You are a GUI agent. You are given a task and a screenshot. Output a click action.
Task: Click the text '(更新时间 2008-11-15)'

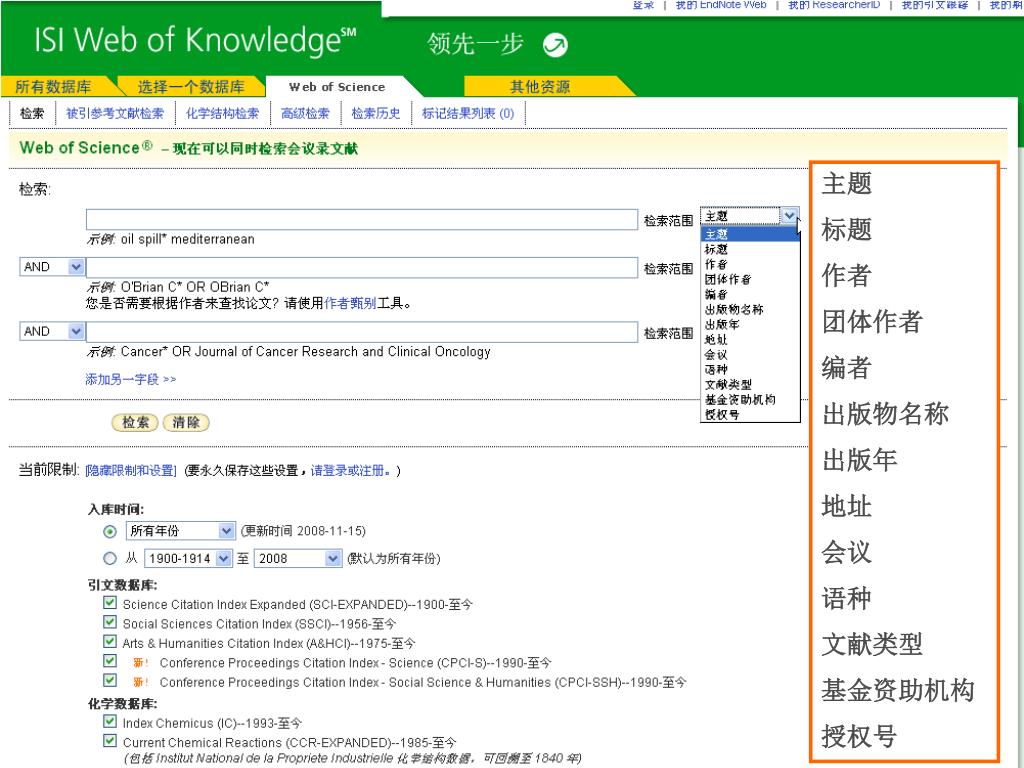tap(303, 531)
